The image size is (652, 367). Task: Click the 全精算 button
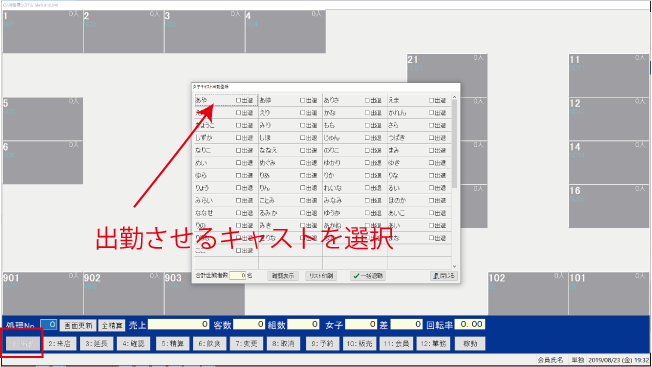pyautogui.click(x=112, y=325)
